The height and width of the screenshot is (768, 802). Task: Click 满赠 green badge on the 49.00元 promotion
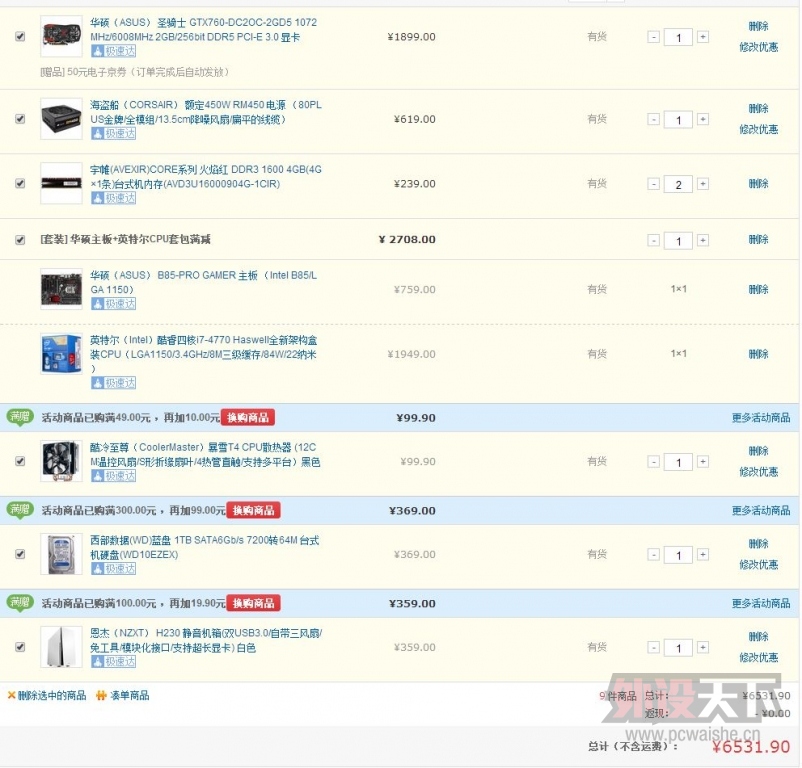[x=20, y=417]
